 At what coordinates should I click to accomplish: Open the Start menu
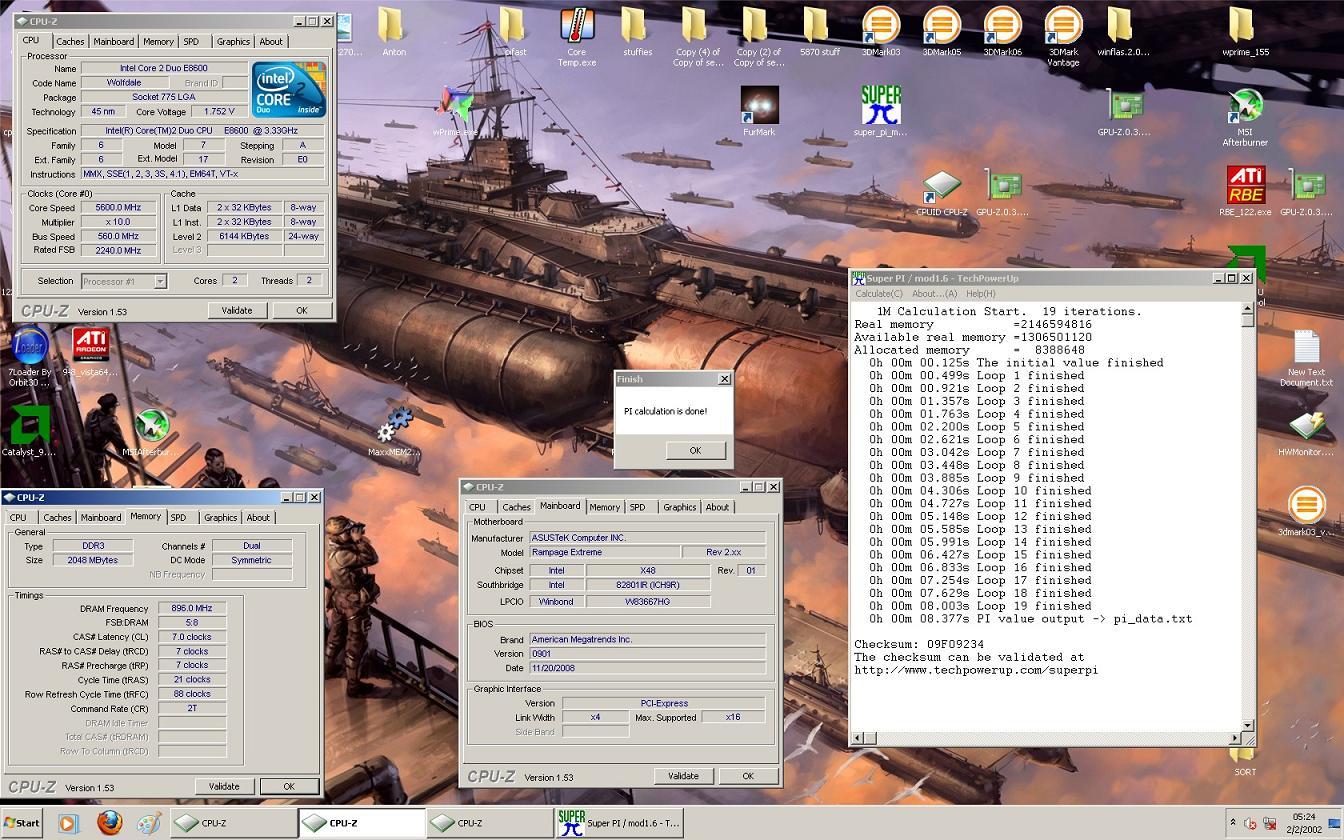(x=21, y=823)
